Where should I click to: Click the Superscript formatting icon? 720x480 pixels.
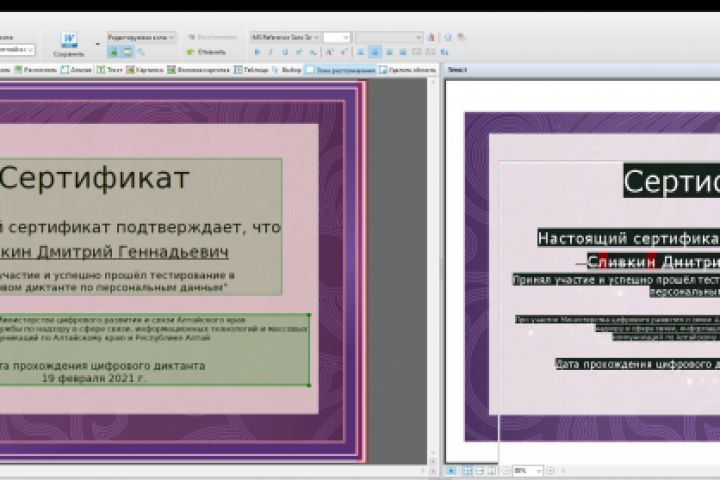click(x=300, y=52)
